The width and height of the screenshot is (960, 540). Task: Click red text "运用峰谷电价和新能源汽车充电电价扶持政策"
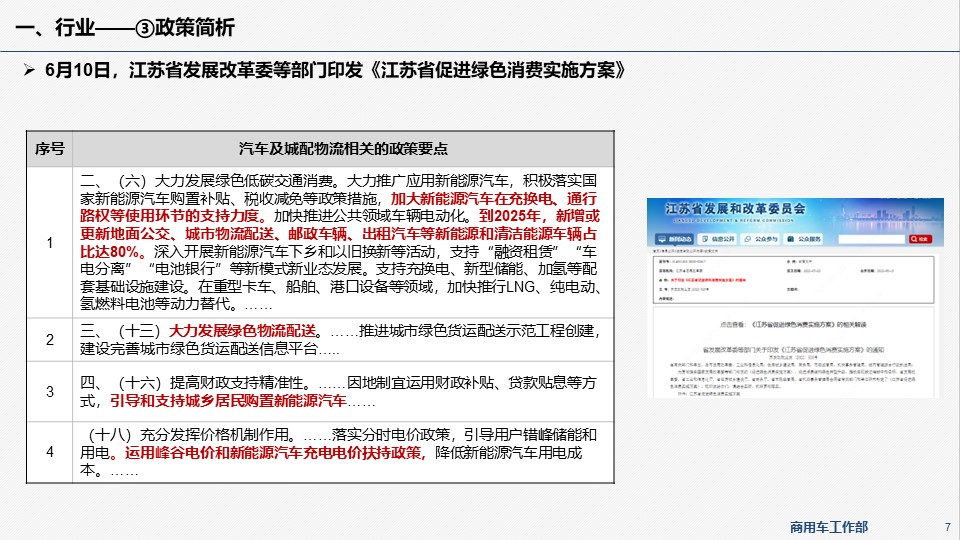coord(274,453)
